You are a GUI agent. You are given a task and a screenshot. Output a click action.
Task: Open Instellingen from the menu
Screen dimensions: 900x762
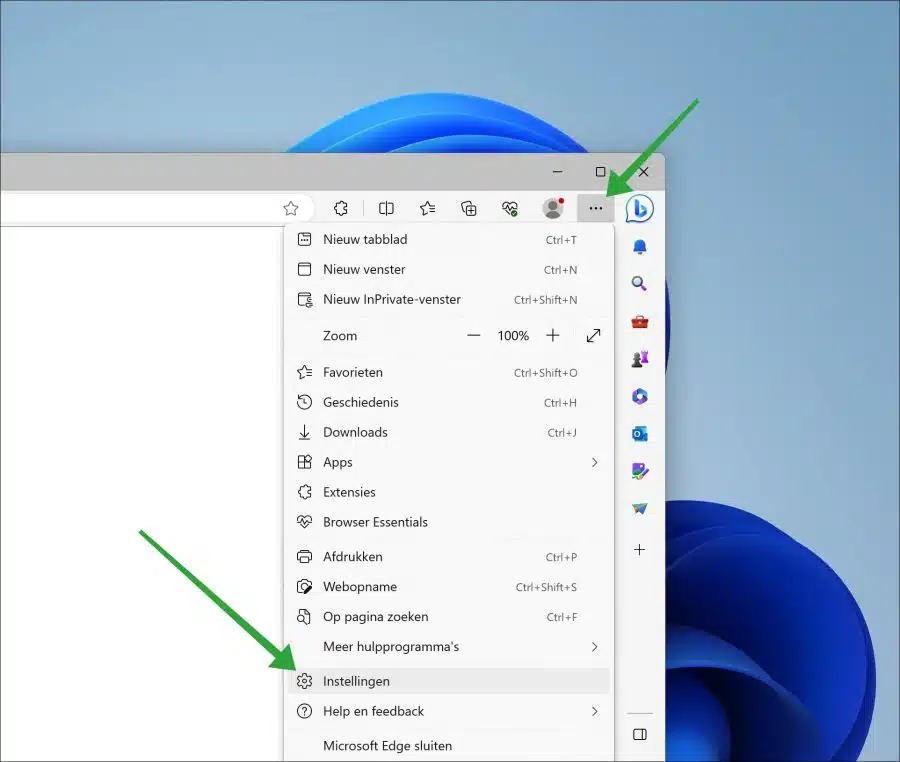click(449, 681)
